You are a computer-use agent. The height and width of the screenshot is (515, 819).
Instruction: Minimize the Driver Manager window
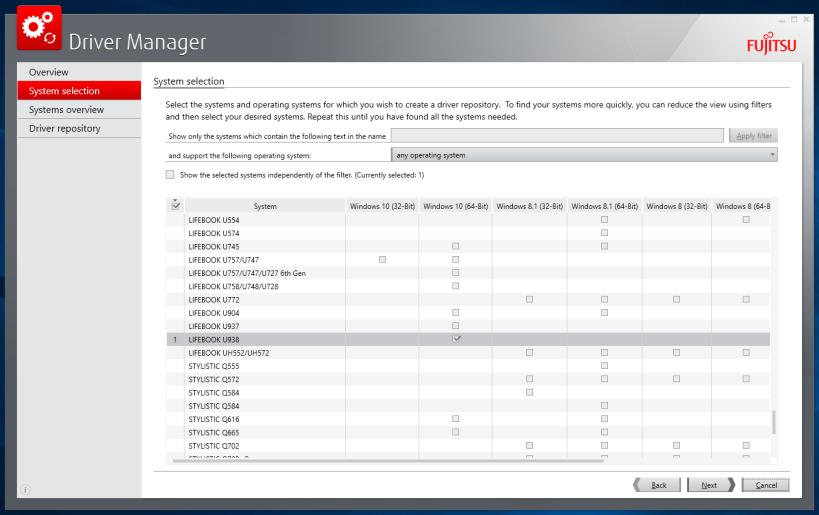[x=782, y=20]
